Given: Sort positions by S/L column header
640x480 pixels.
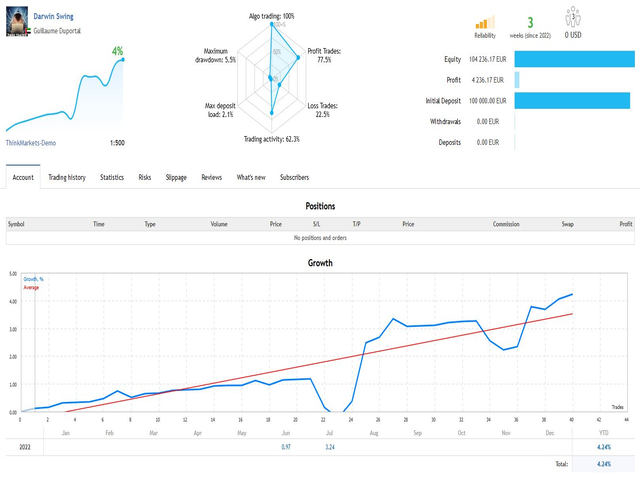Looking at the screenshot, I should point(316,224).
